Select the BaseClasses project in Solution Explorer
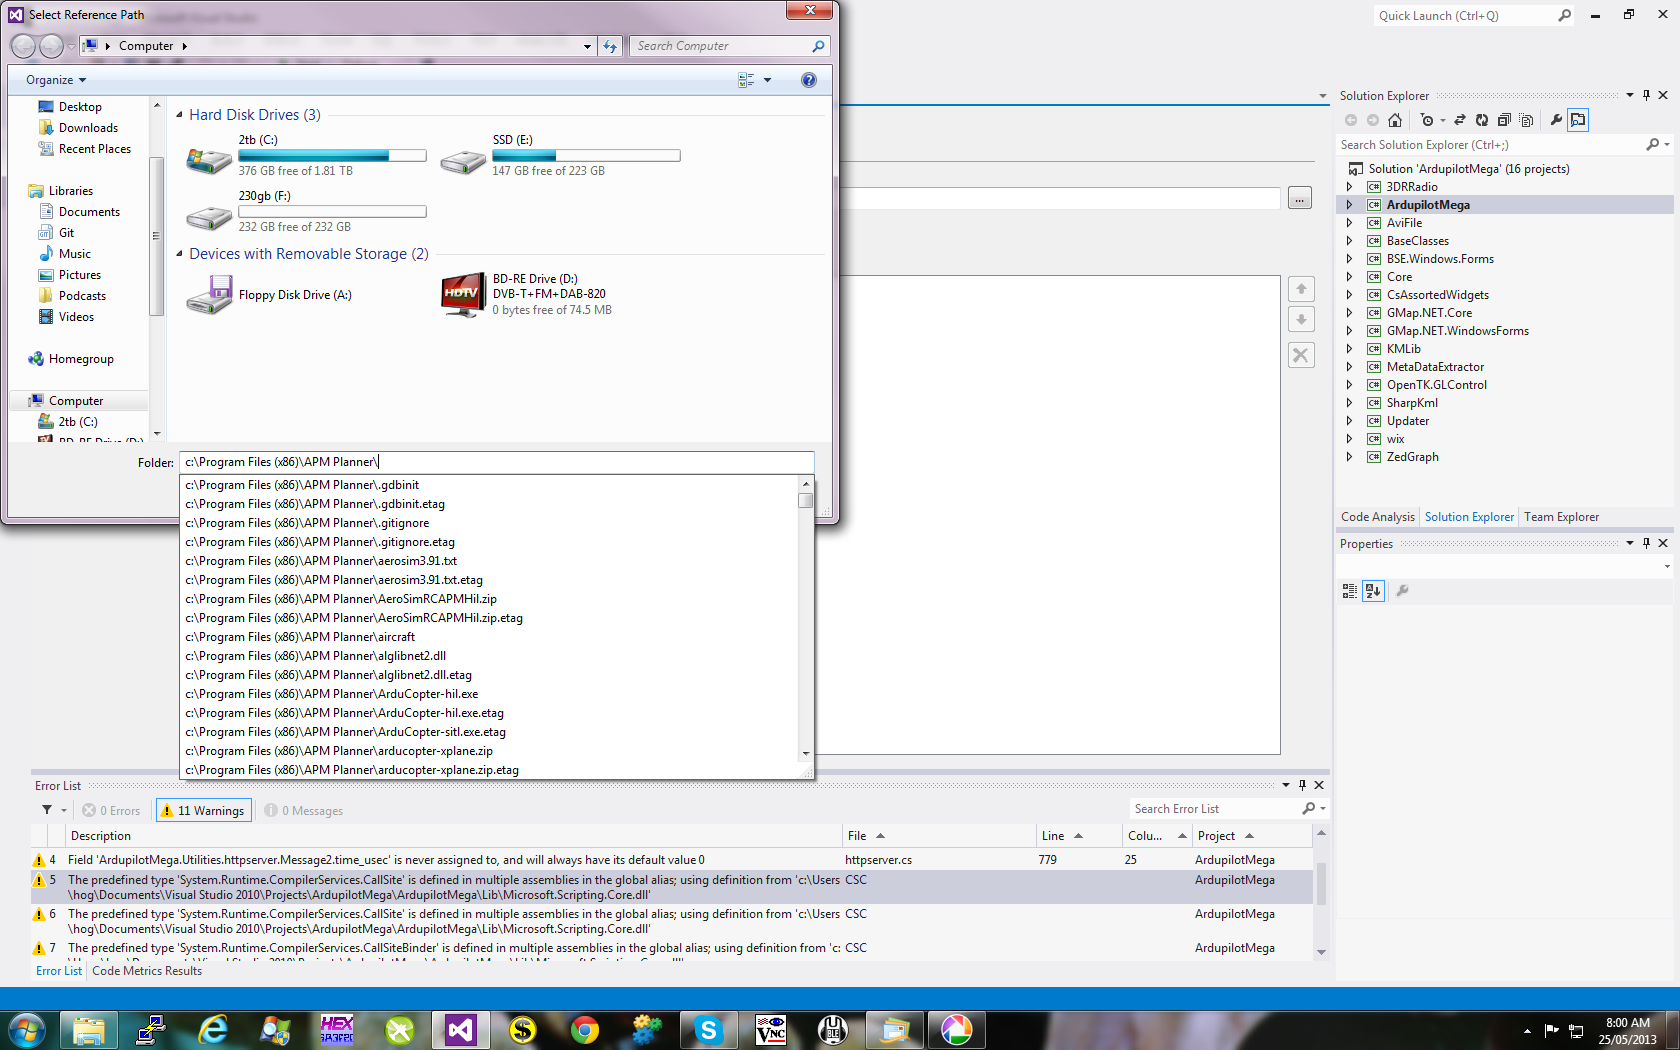Screen dimensions: 1680x1050 pos(1417,241)
